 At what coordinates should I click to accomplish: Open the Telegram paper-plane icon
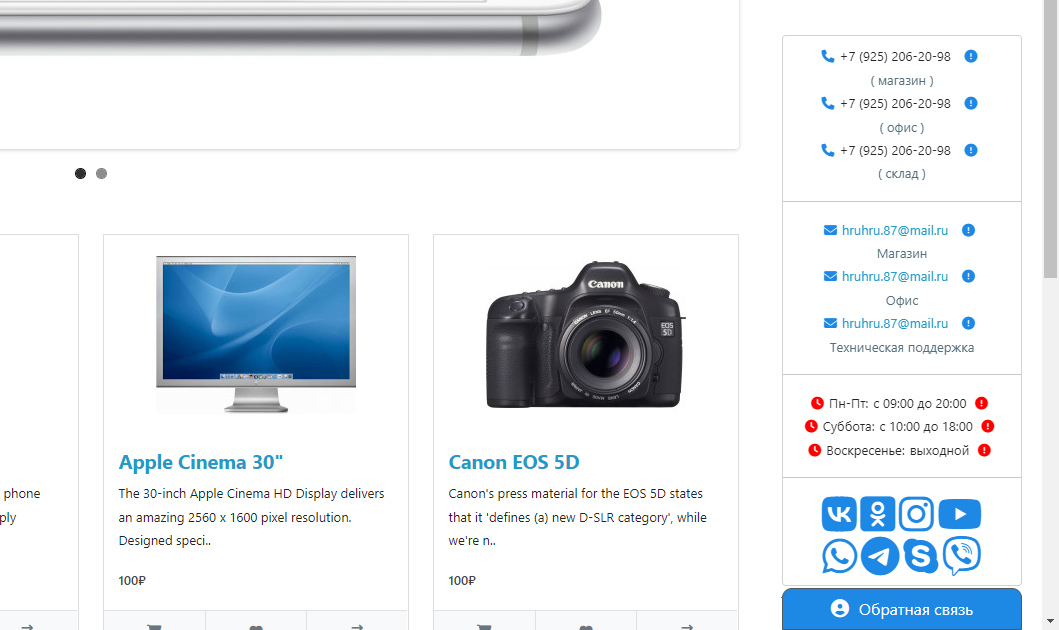879,556
